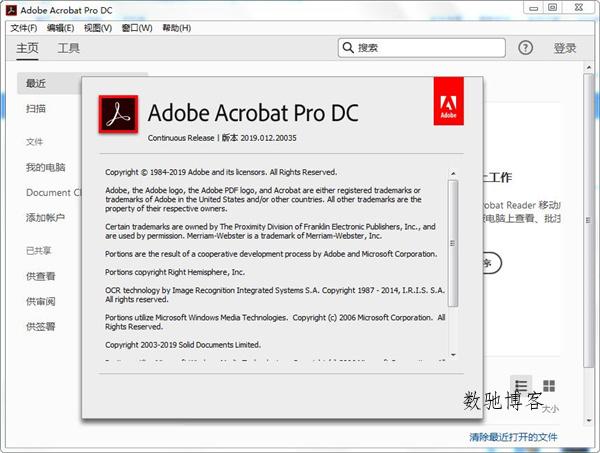Select 供签署 under 已共享
The height and width of the screenshot is (453, 600).
click(41, 327)
